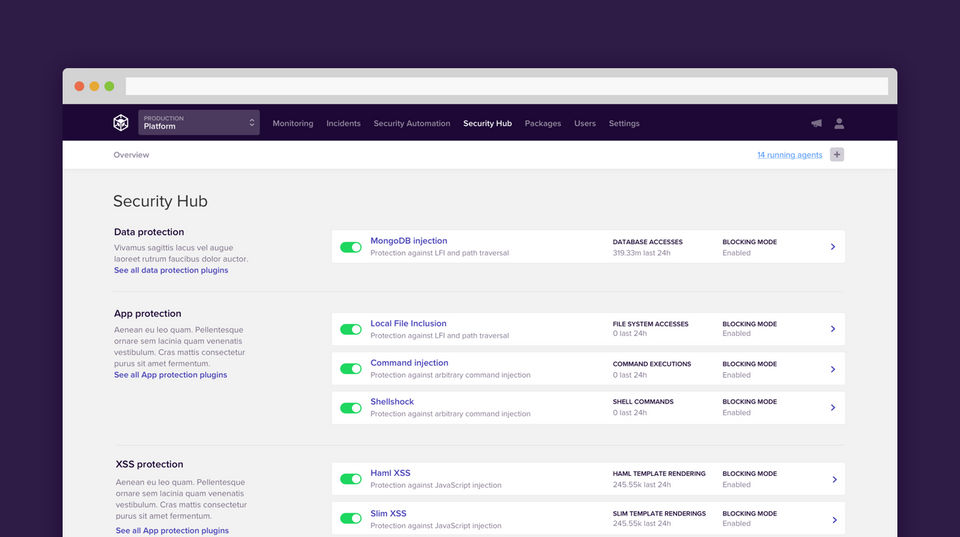
Task: Open the Local File Inclusion link
Action: tap(408, 323)
